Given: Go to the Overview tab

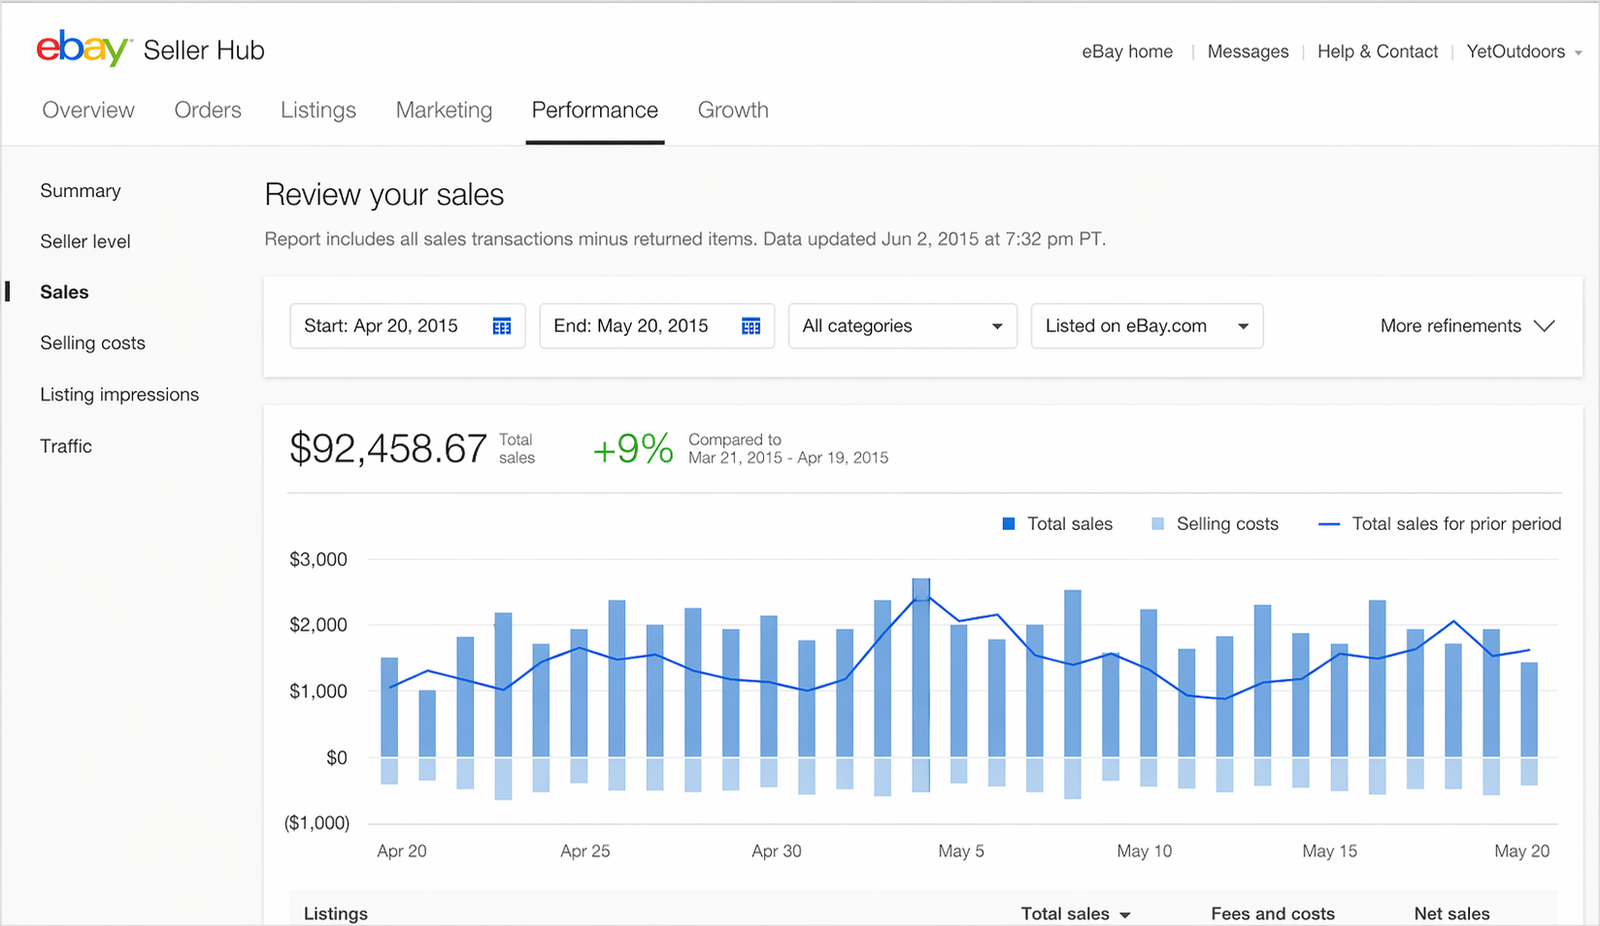Looking at the screenshot, I should tap(88, 110).
